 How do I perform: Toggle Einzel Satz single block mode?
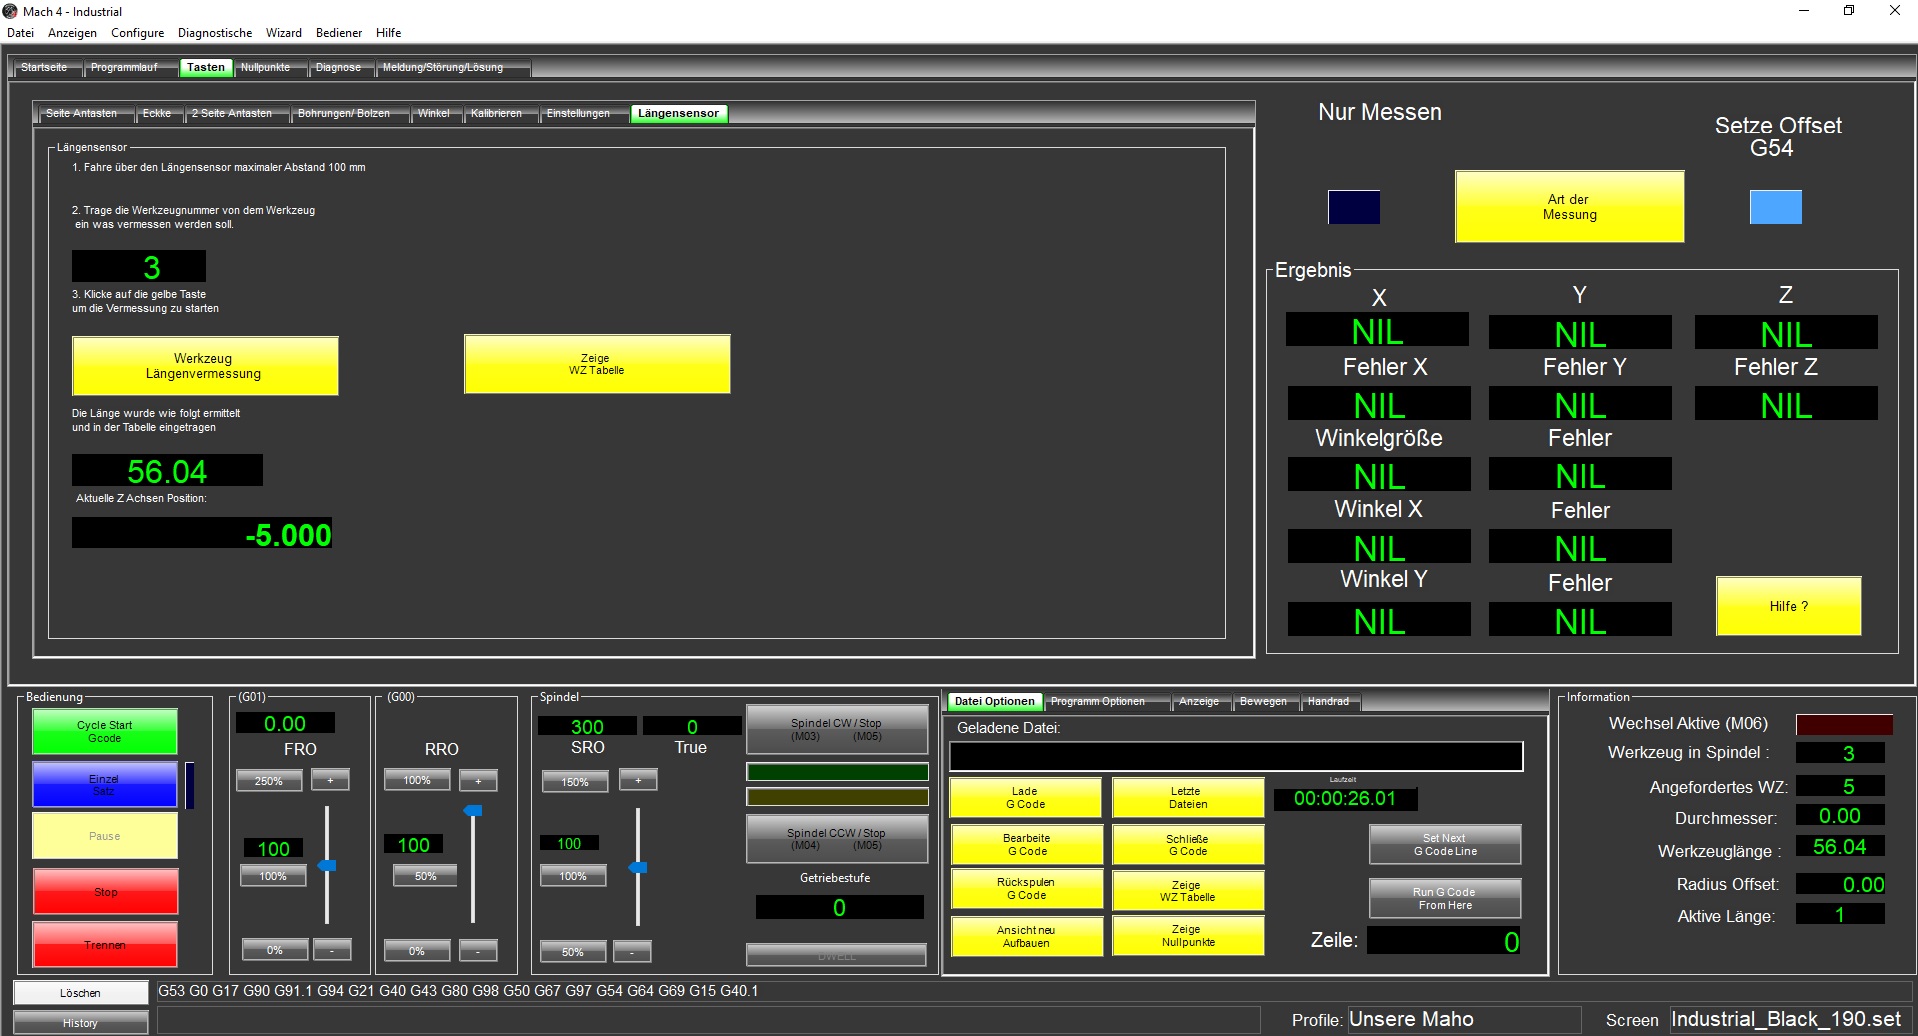click(x=104, y=784)
